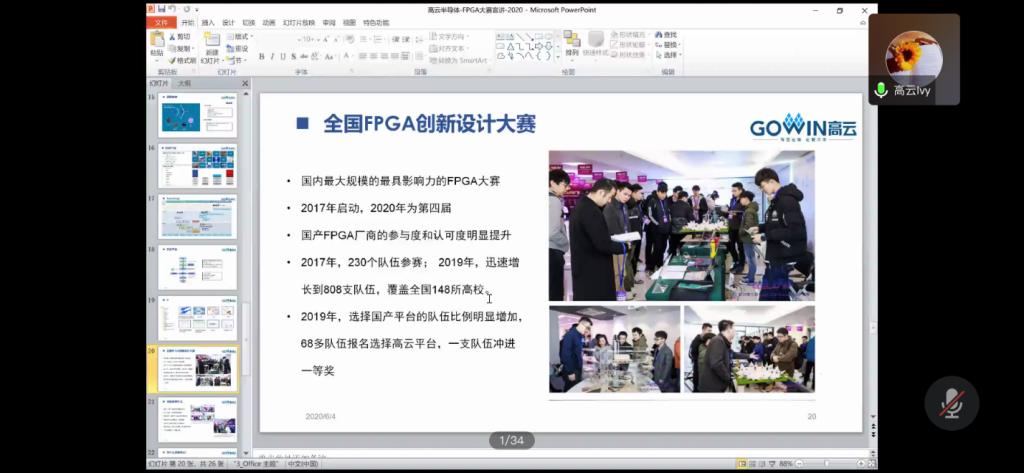Screen dimensions: 1024x473
Task: Unmute the crossed-out microphone button
Action: (951, 404)
